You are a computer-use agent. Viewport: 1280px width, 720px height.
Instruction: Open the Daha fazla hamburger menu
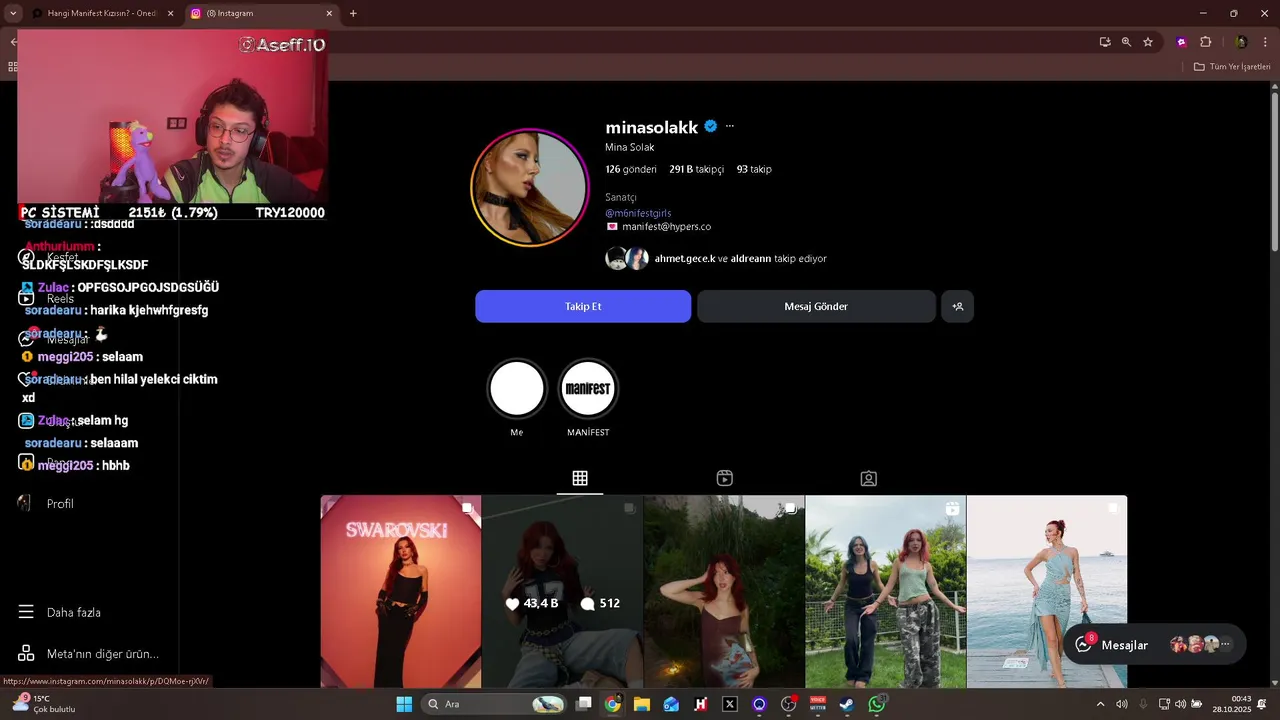[x=60, y=612]
